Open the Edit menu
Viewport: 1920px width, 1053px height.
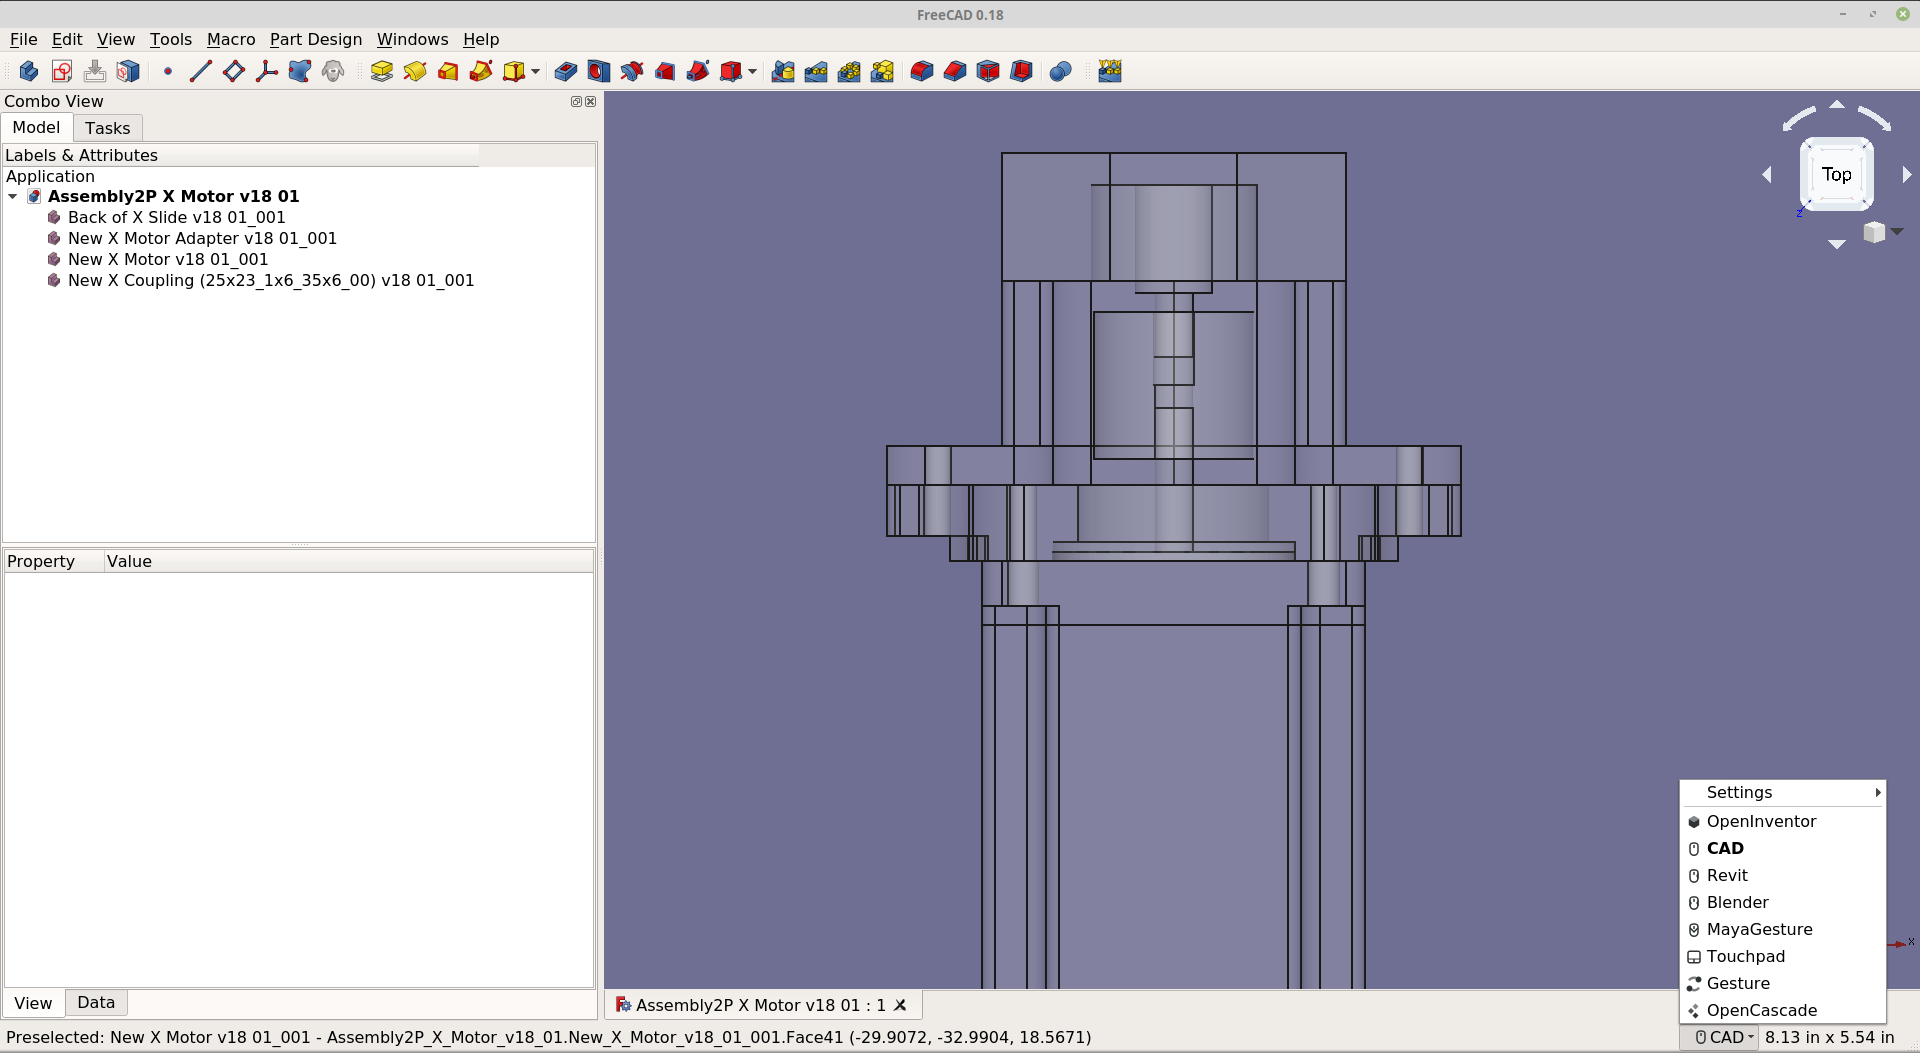pyautogui.click(x=67, y=39)
